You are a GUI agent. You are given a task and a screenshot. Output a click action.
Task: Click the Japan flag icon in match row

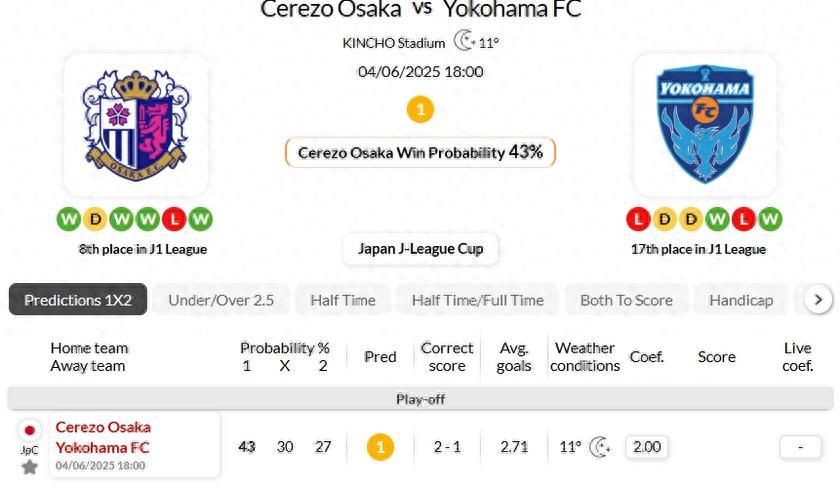[30, 430]
